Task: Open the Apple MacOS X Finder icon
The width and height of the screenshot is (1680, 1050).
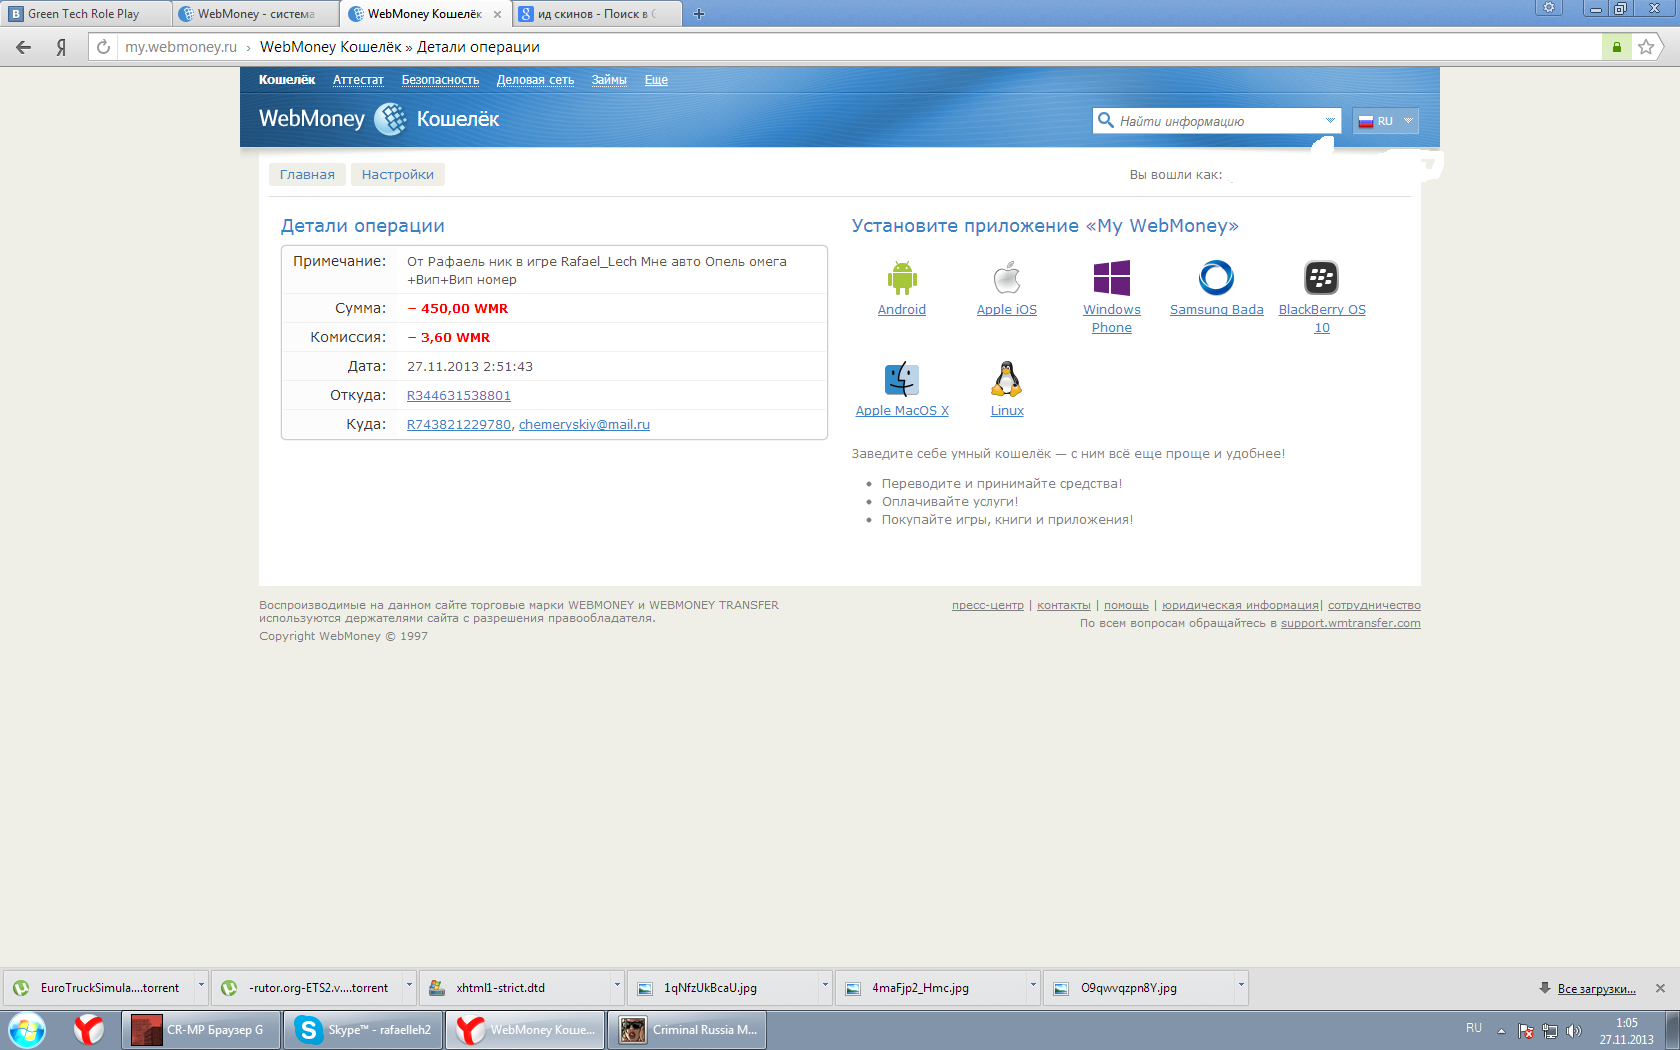Action: 902,379
